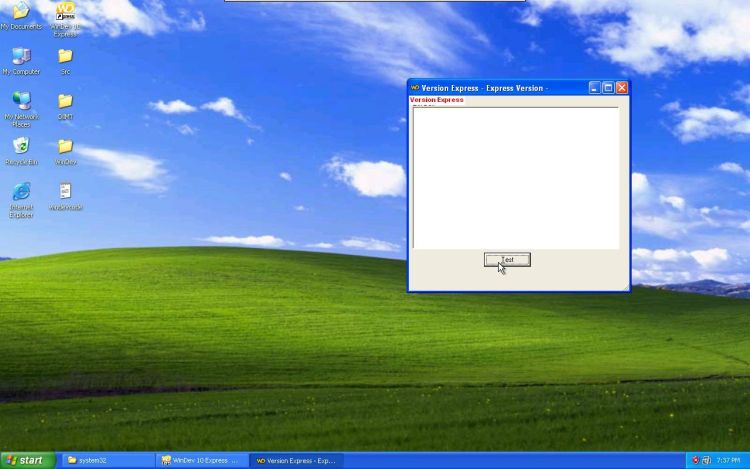Image resolution: width=750 pixels, height=469 pixels.
Task: Click the tray icon left of the clock
Action: [706, 460]
